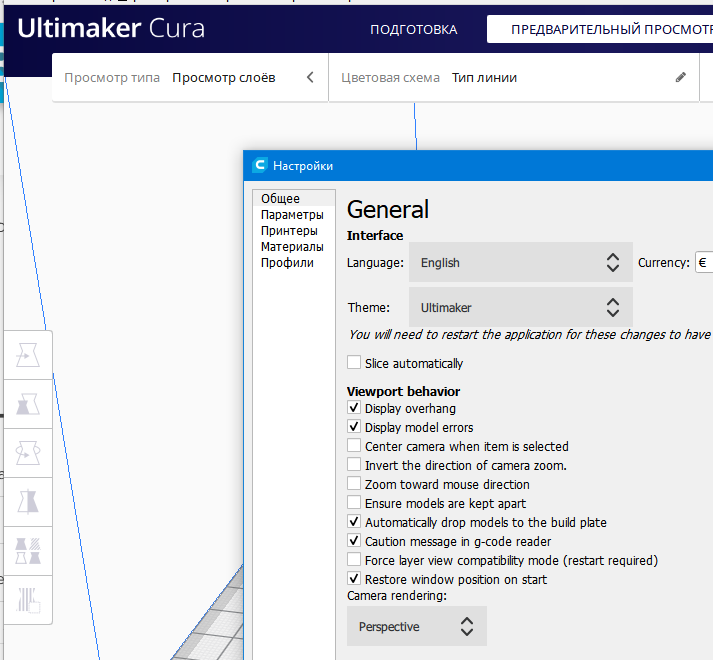Enable Zoom toward mouse direction
713x660 pixels.
(x=354, y=484)
